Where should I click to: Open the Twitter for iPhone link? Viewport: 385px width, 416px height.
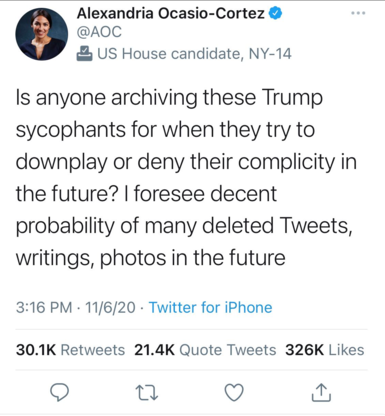(210, 307)
